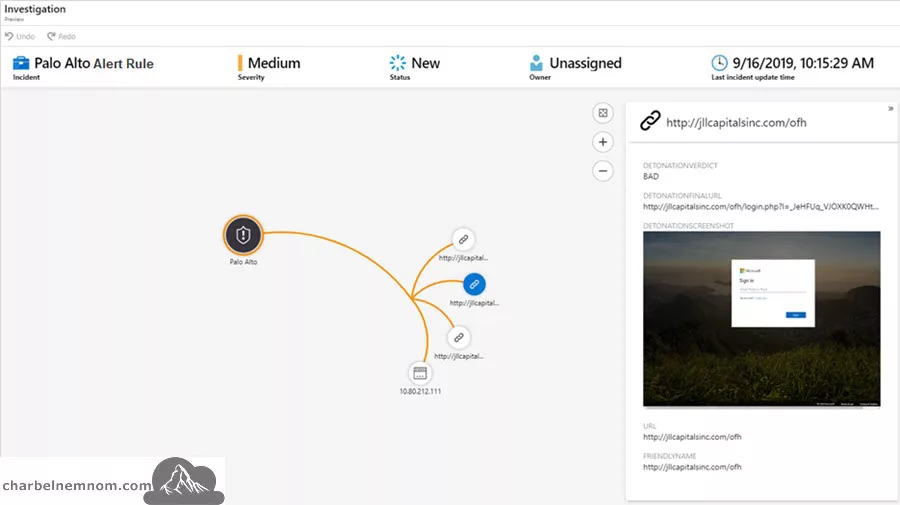Click the Unassigned owner text

(x=585, y=63)
